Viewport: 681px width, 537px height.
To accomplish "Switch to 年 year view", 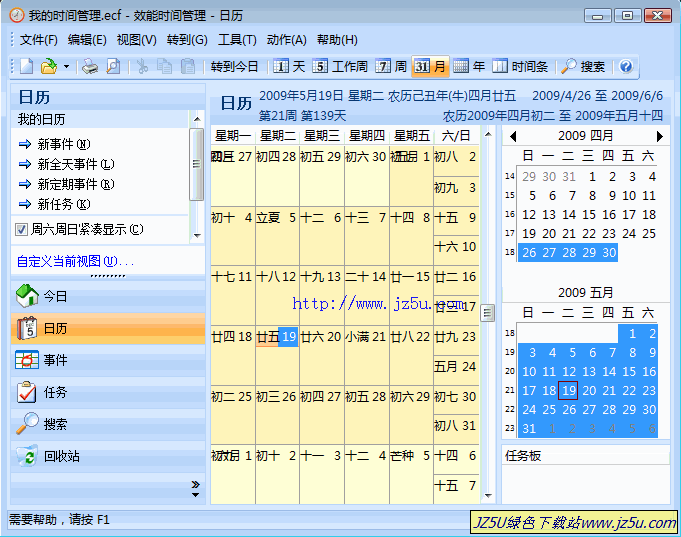I will (x=469, y=66).
